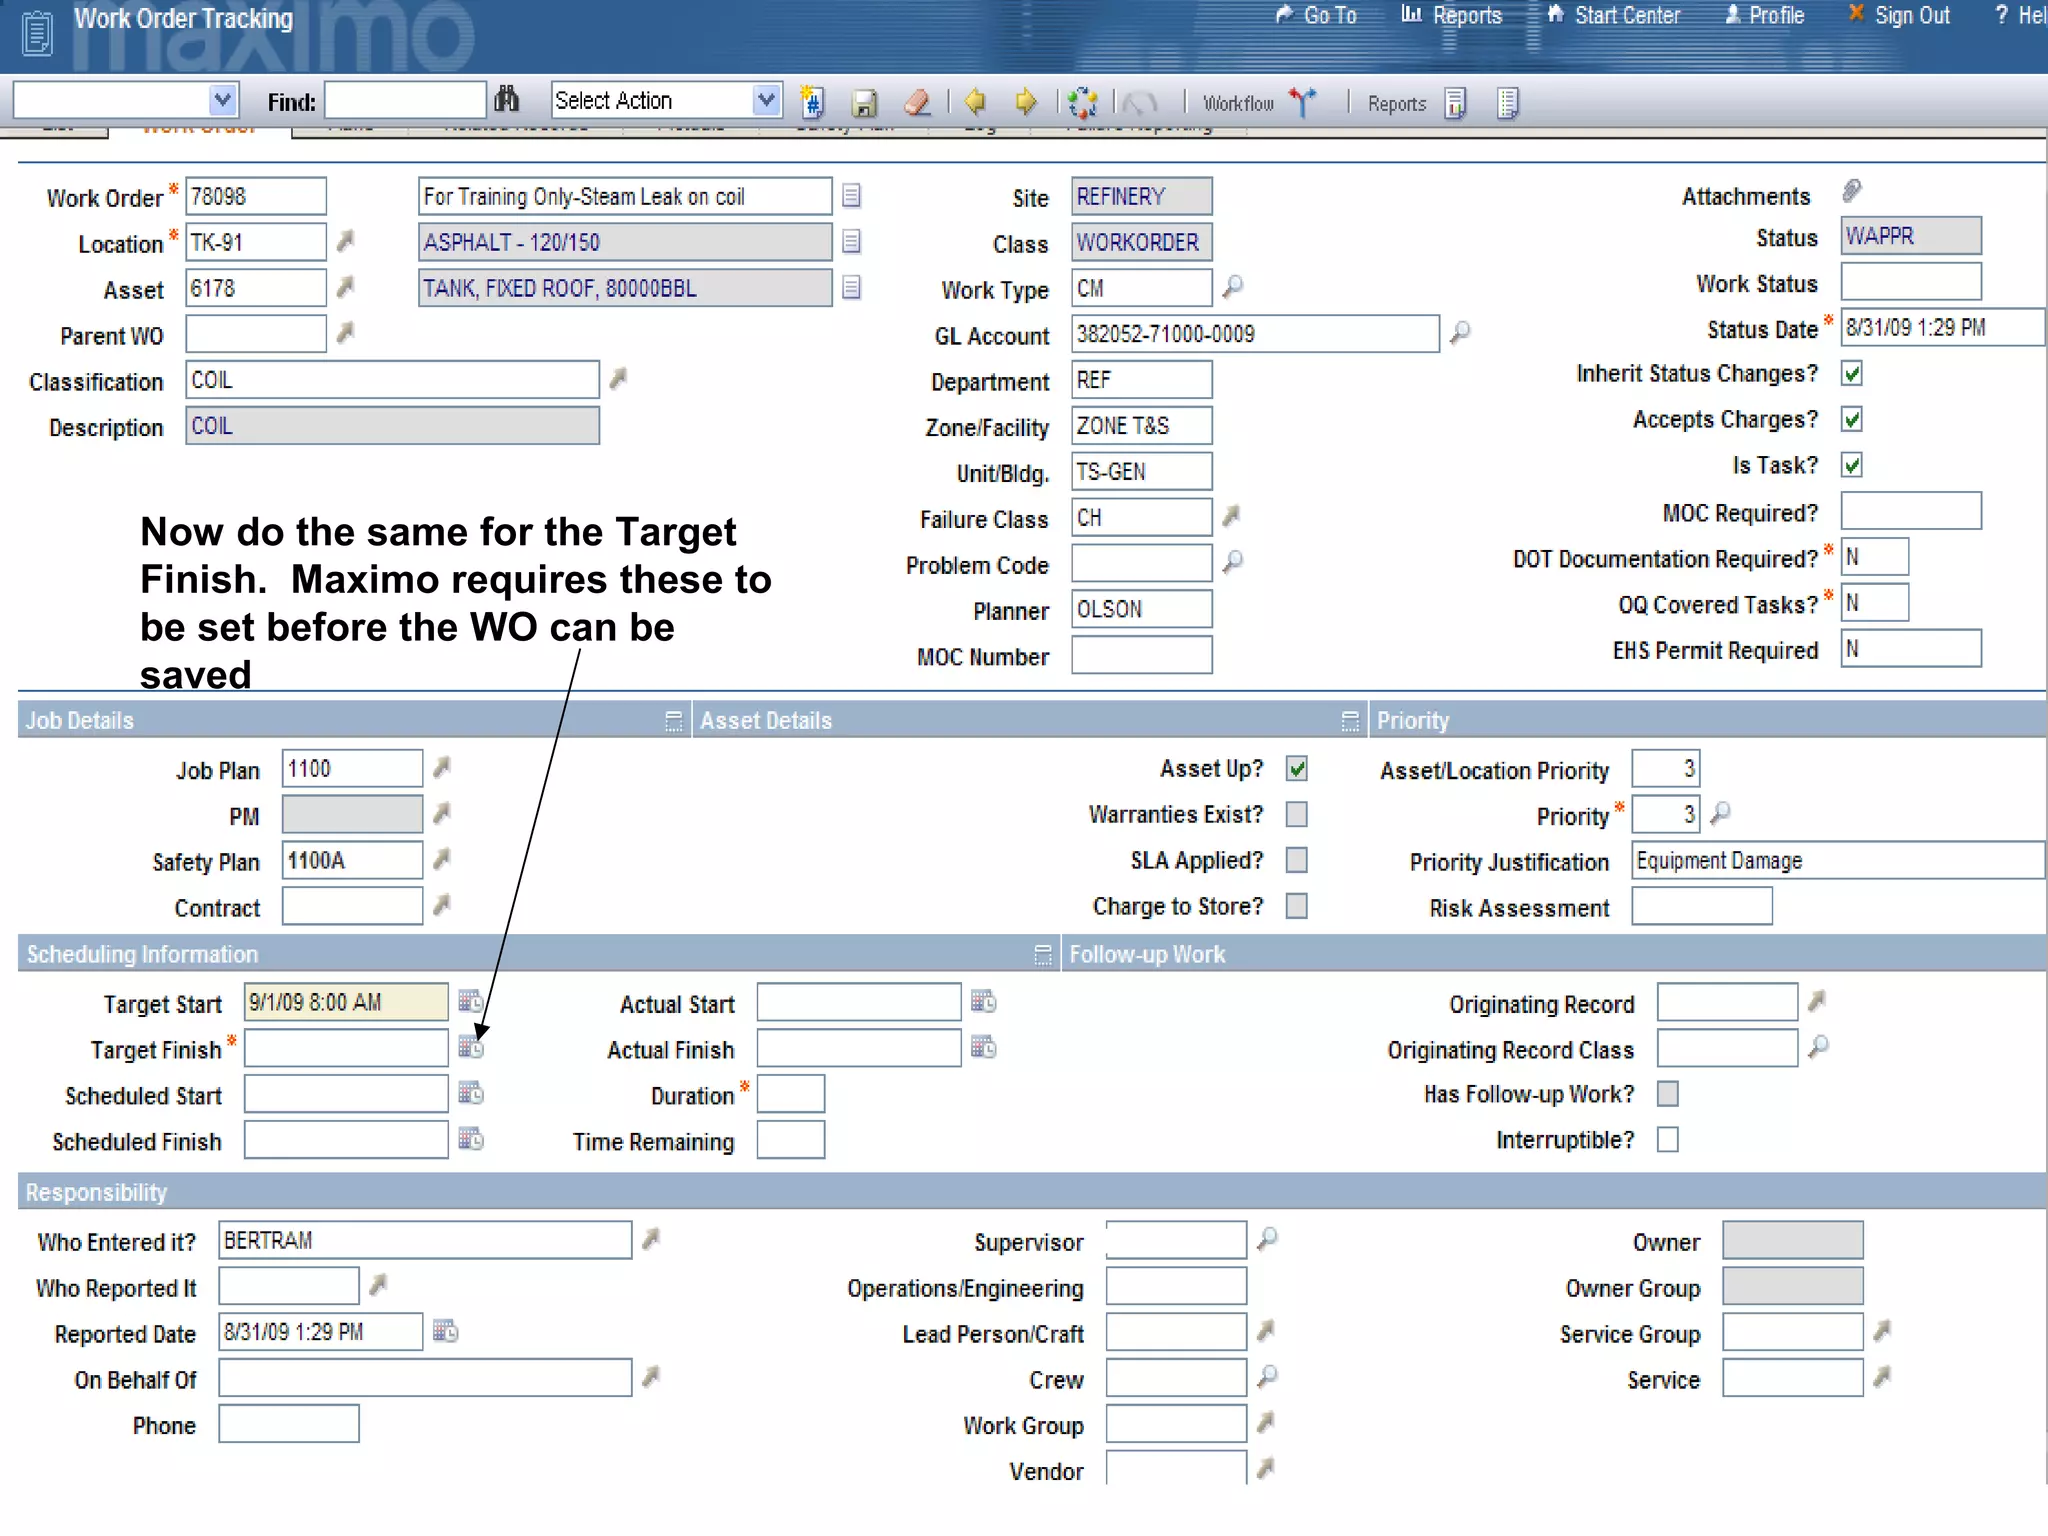Viewport: 2048px width, 1536px height.
Task: Click the Change Status toolbar icon
Action: 1082,102
